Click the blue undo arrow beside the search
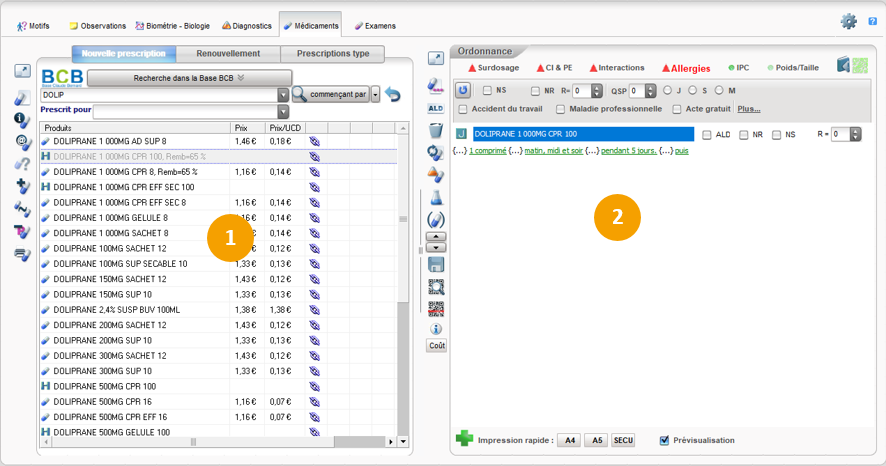Screen dimensions: 886x466 pos(393,94)
